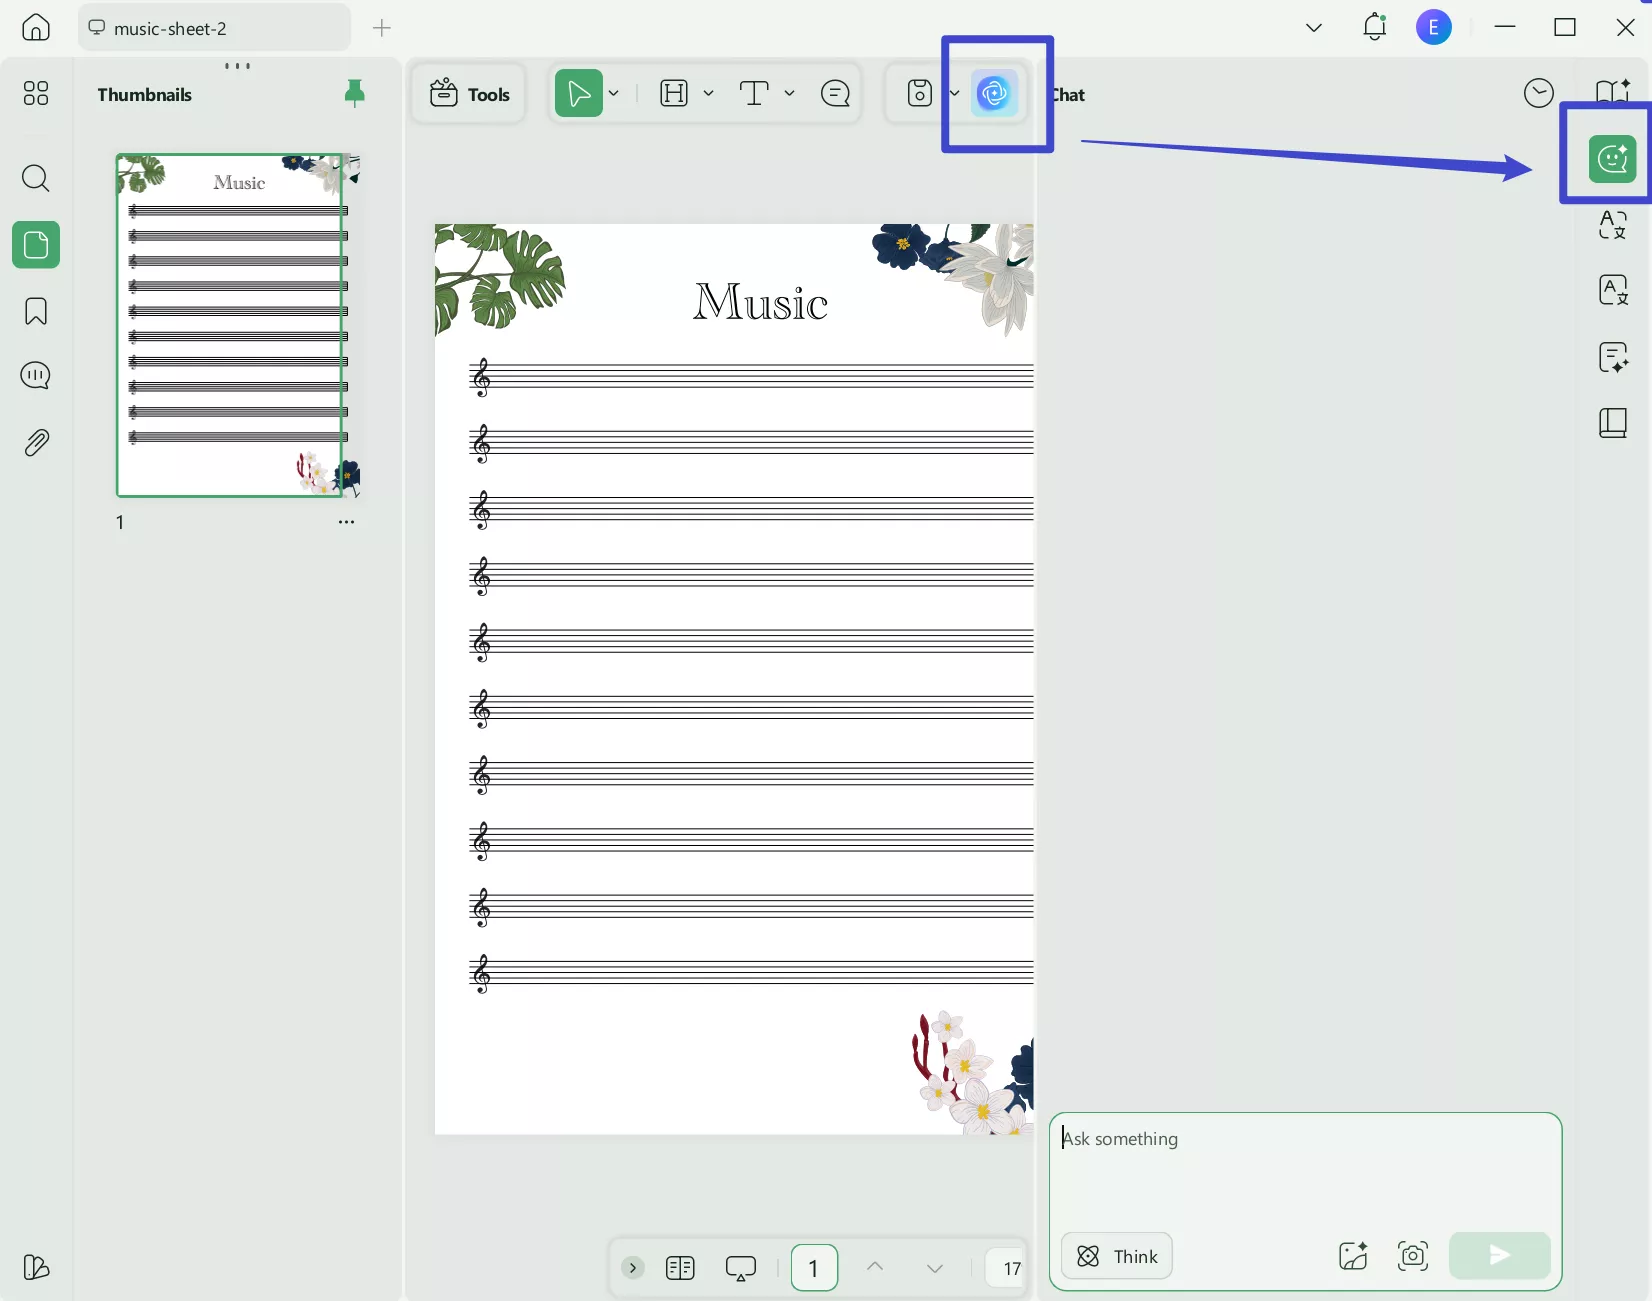Click the send button in the chat box

(x=1499, y=1256)
